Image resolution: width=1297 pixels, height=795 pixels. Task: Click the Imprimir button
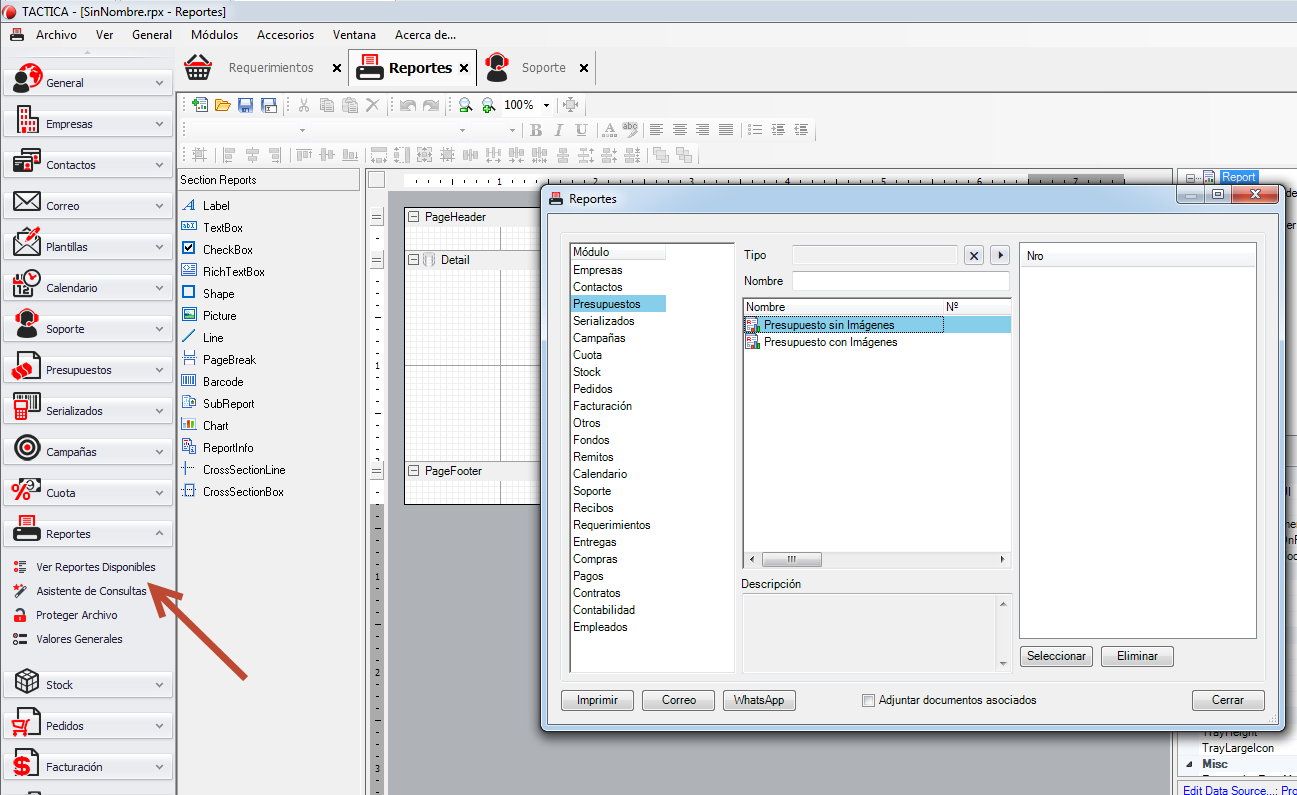[x=597, y=700]
